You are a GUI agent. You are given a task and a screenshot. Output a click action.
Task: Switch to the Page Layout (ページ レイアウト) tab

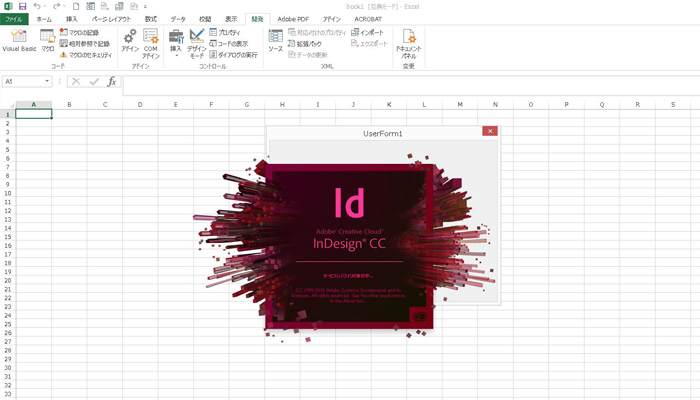click(111, 19)
